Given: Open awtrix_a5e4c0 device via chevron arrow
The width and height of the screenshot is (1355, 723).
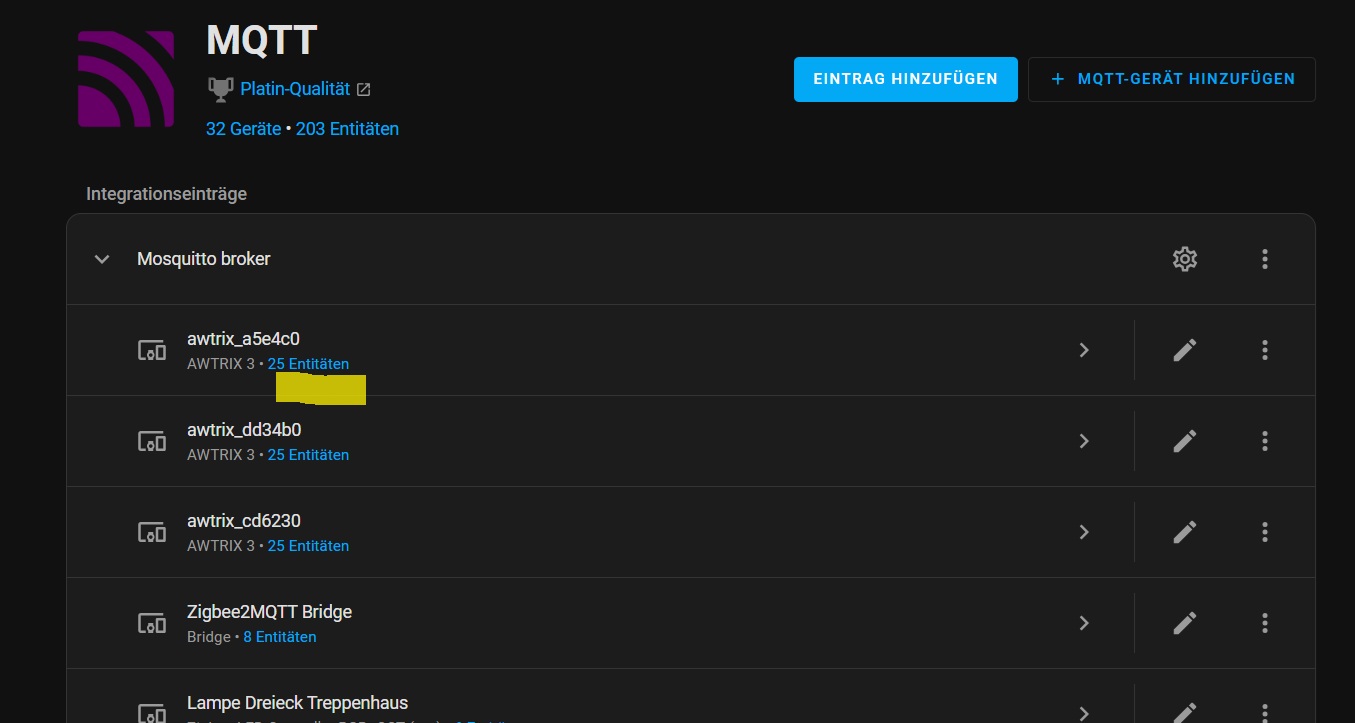Looking at the screenshot, I should (x=1084, y=350).
